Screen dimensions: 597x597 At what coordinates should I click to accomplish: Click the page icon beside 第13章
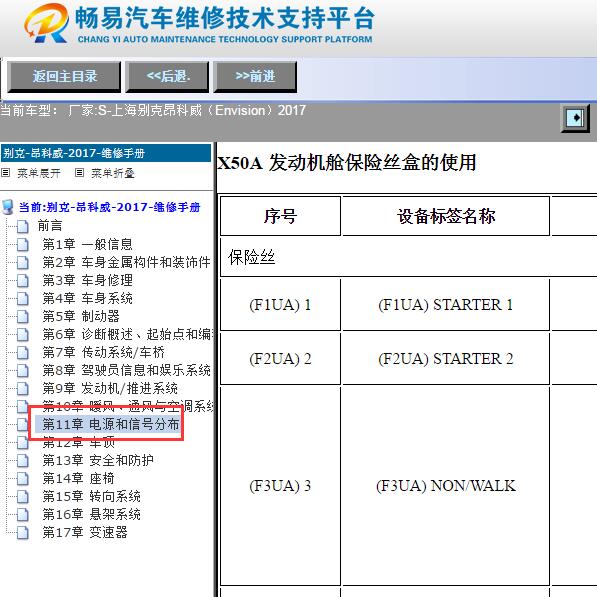click(x=23, y=461)
